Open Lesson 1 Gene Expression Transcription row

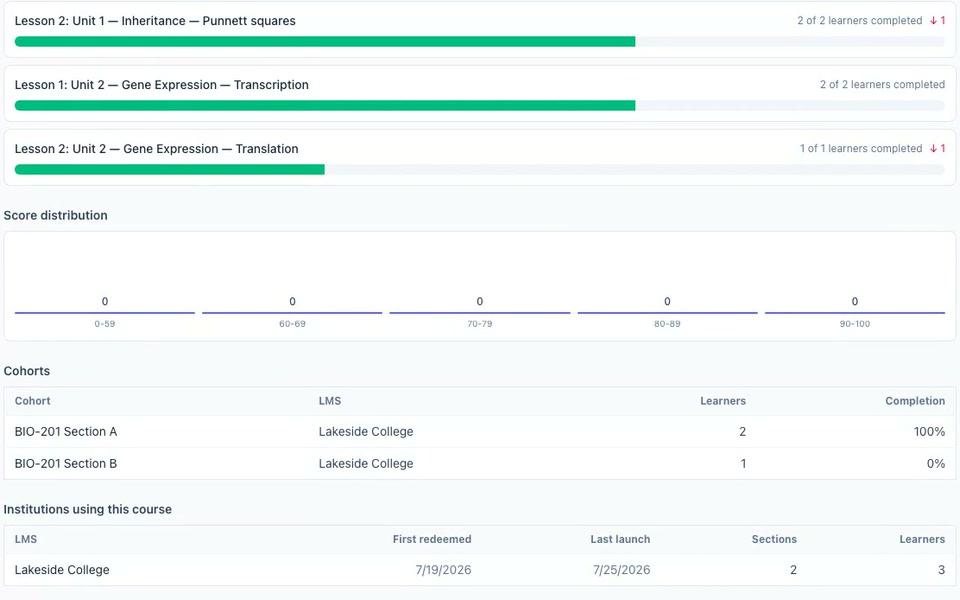pyautogui.click(x=480, y=94)
